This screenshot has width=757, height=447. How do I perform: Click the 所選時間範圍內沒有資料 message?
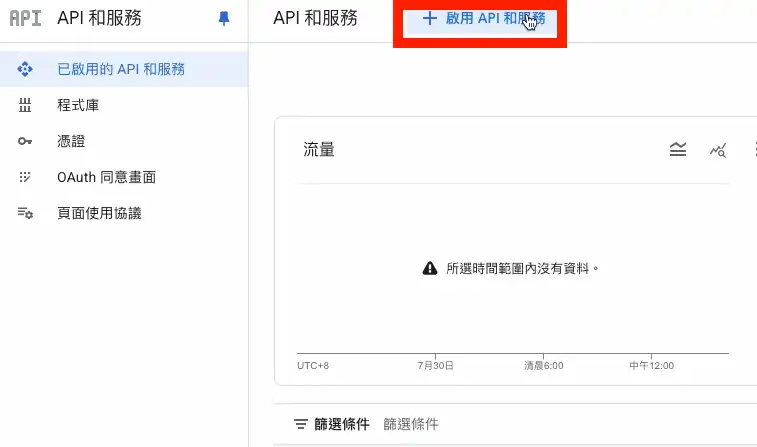pyautogui.click(x=522, y=268)
